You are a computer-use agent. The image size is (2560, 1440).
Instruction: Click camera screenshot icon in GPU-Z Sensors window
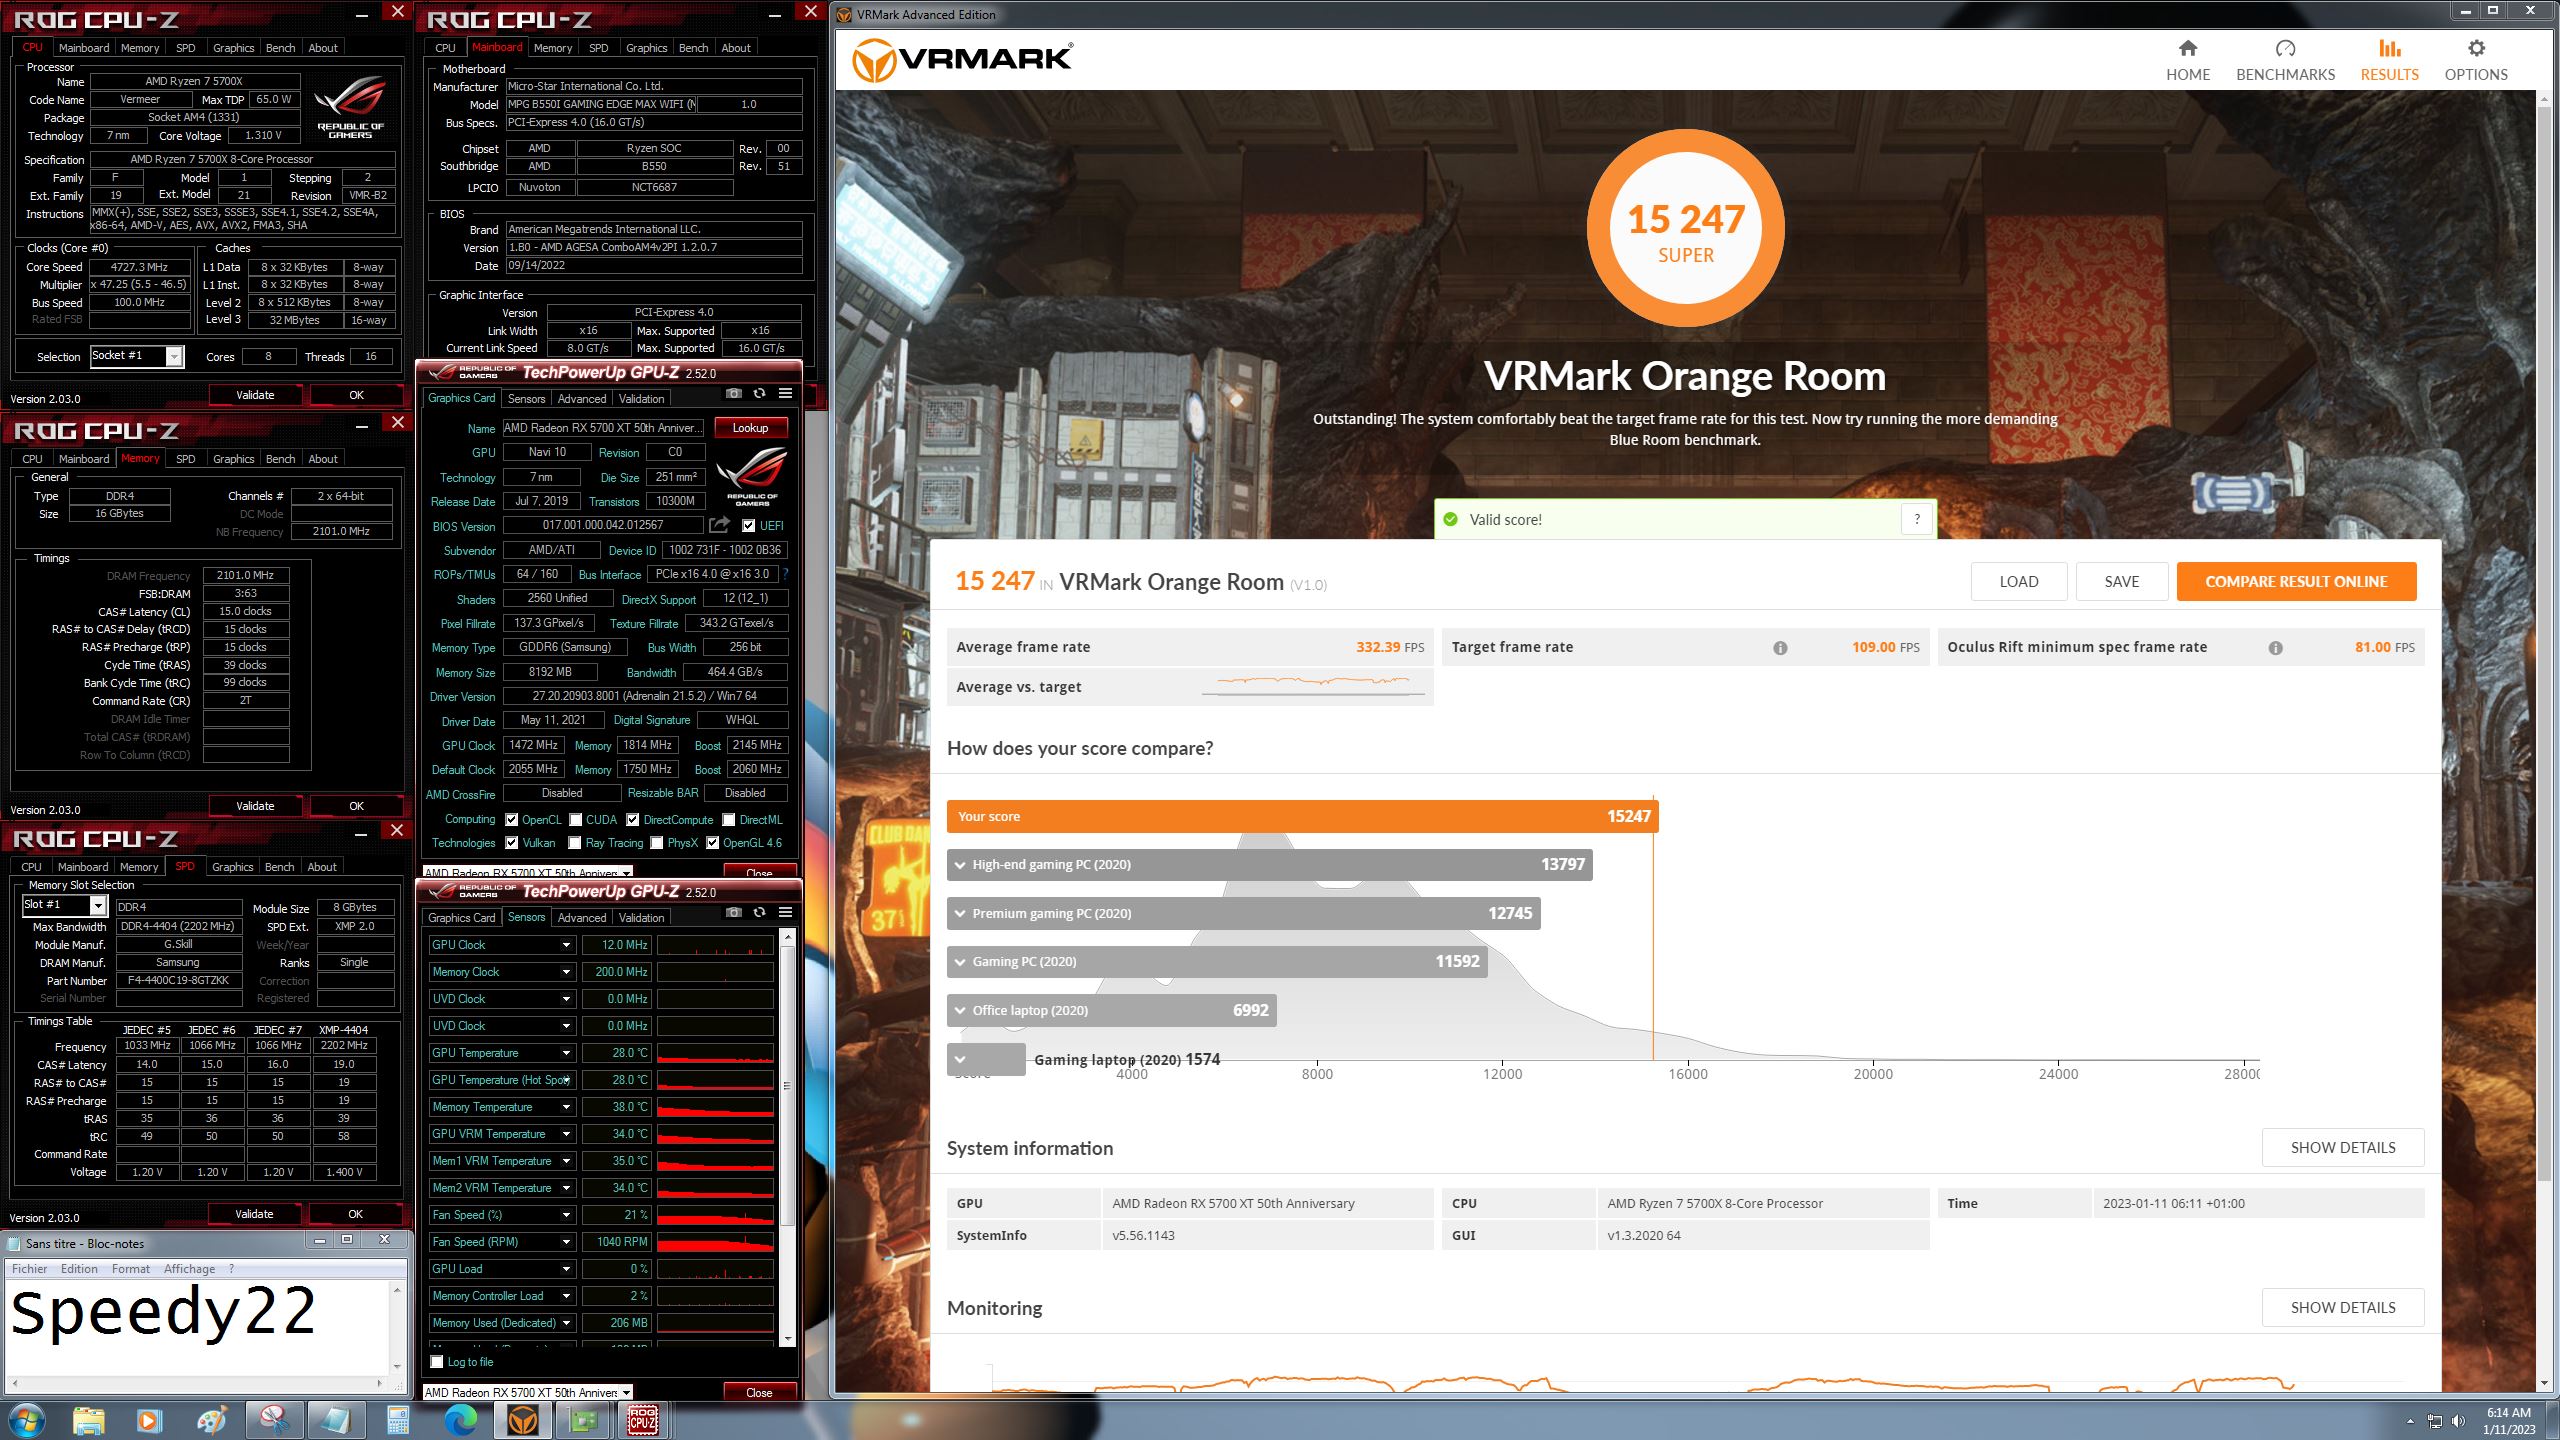734,912
